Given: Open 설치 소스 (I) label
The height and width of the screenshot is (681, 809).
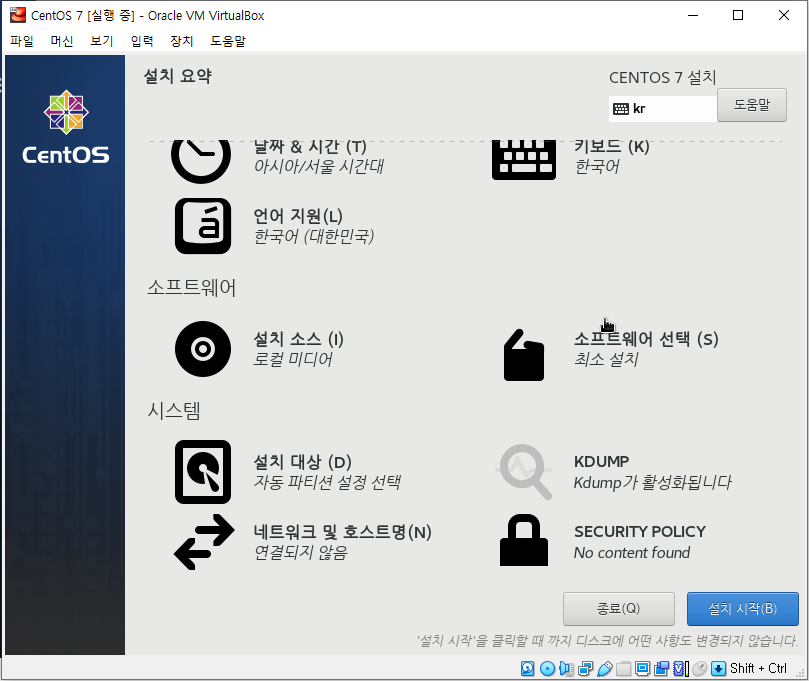Looking at the screenshot, I should tap(298, 339).
